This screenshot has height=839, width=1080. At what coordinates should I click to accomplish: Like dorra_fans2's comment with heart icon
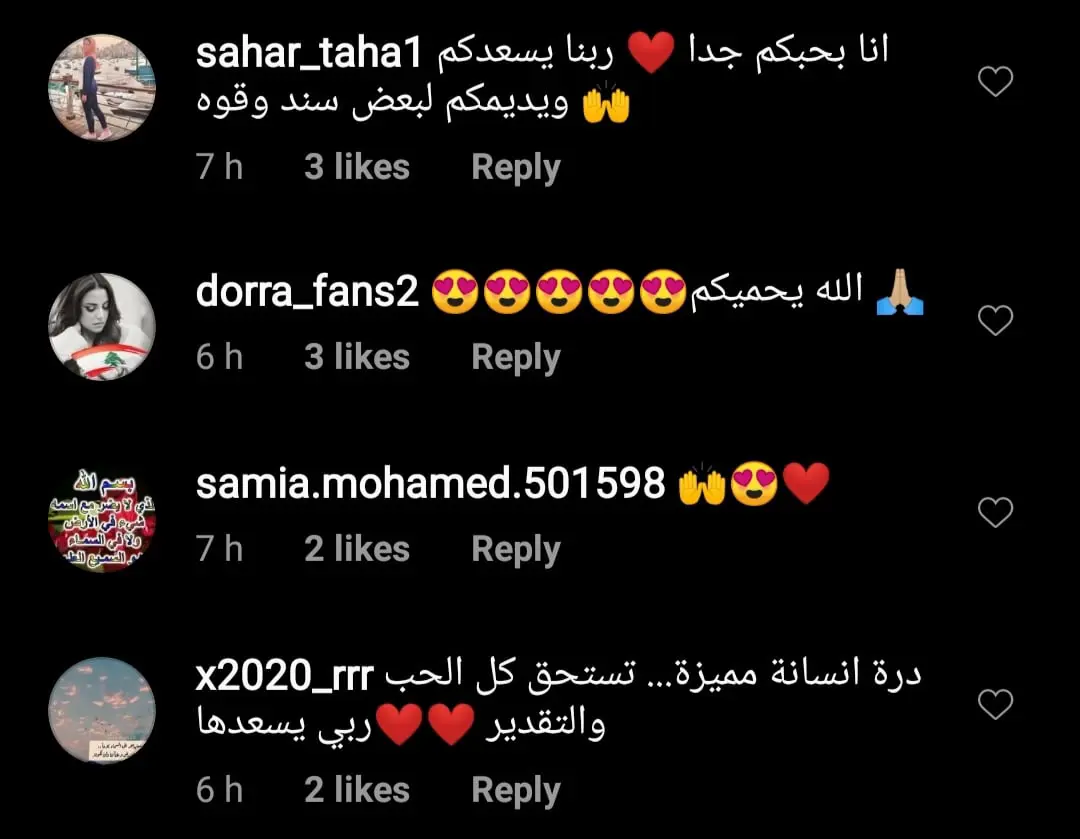coord(995,320)
